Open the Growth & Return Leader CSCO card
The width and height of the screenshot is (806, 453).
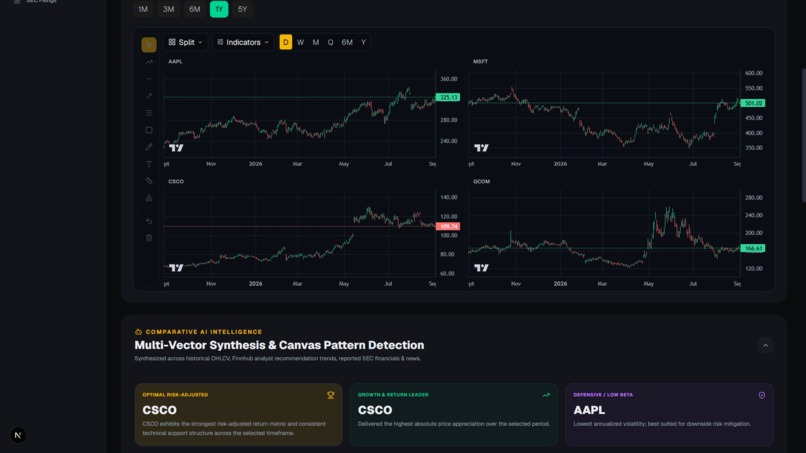tap(454, 414)
